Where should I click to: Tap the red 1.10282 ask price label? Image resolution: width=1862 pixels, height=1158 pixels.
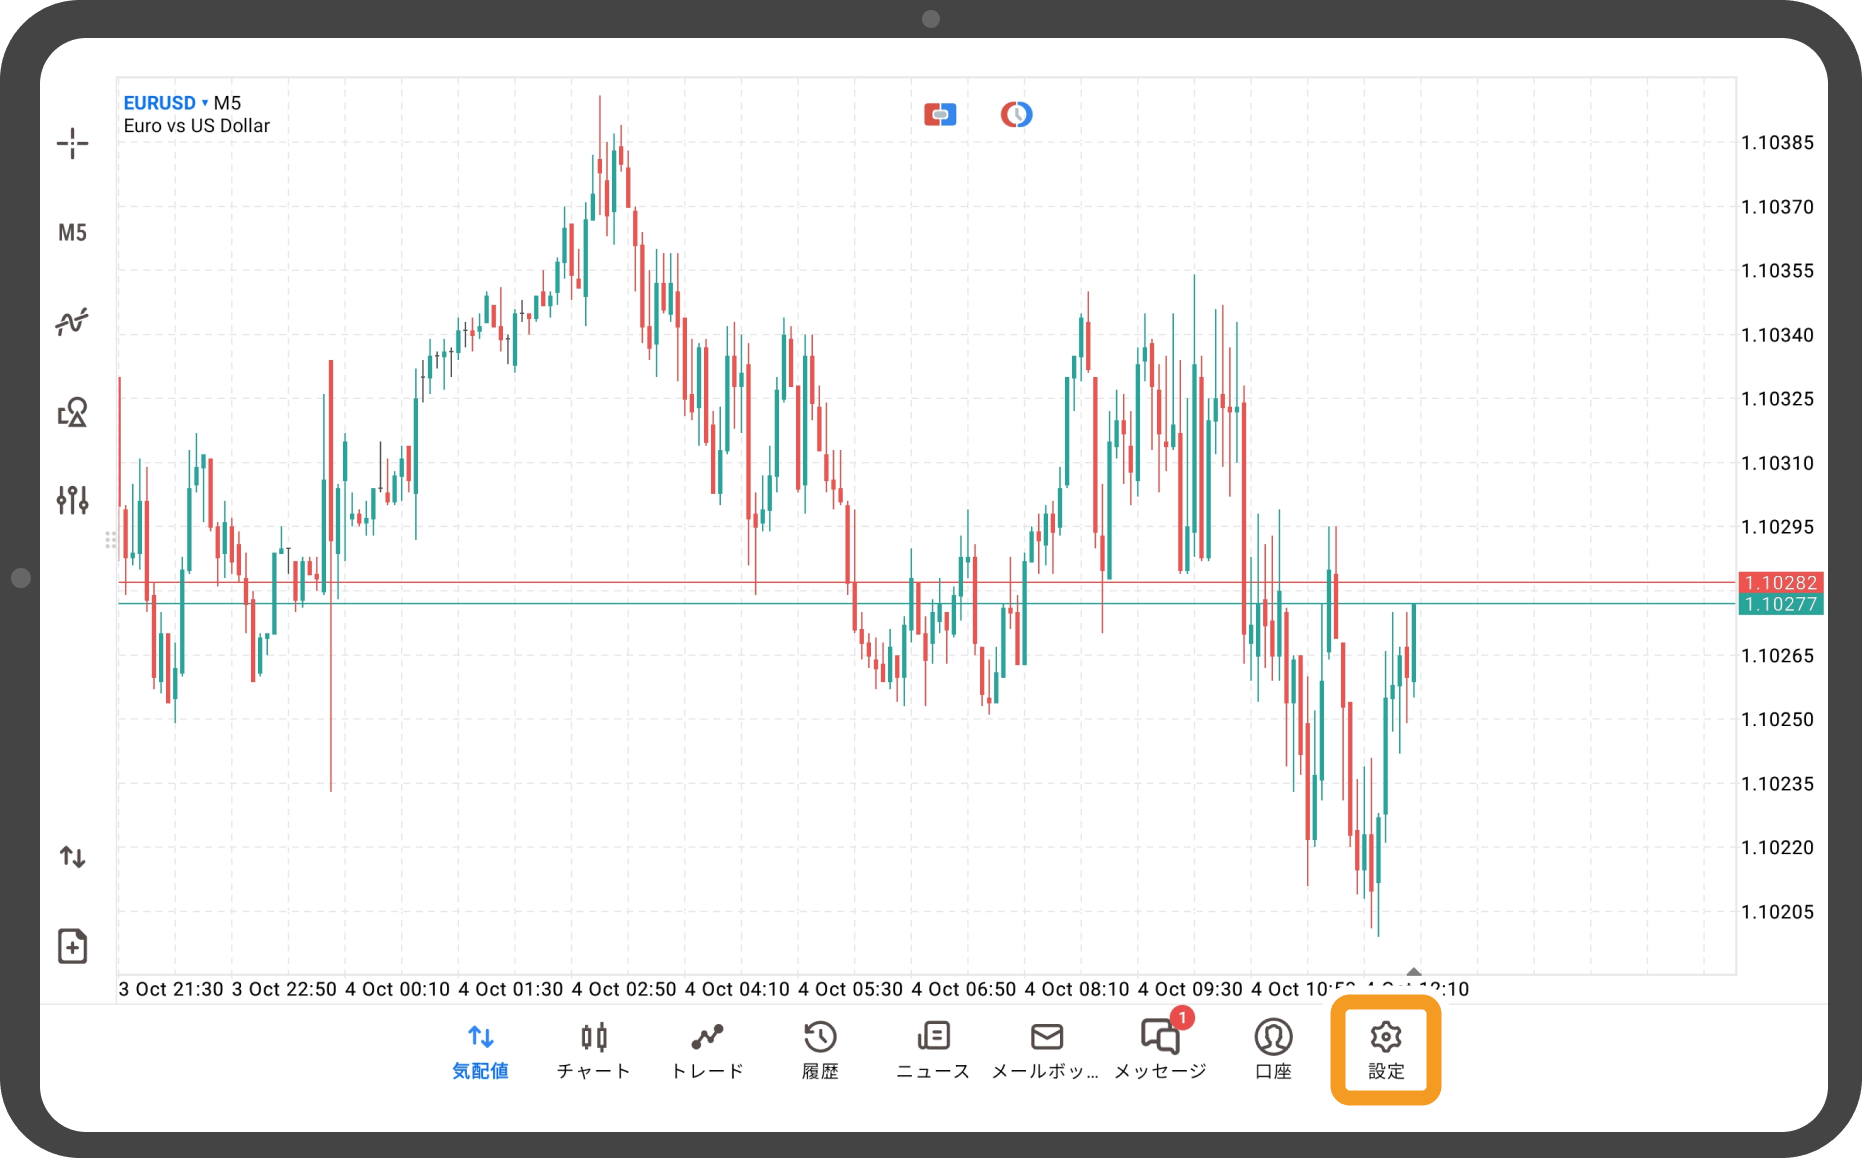point(1780,582)
